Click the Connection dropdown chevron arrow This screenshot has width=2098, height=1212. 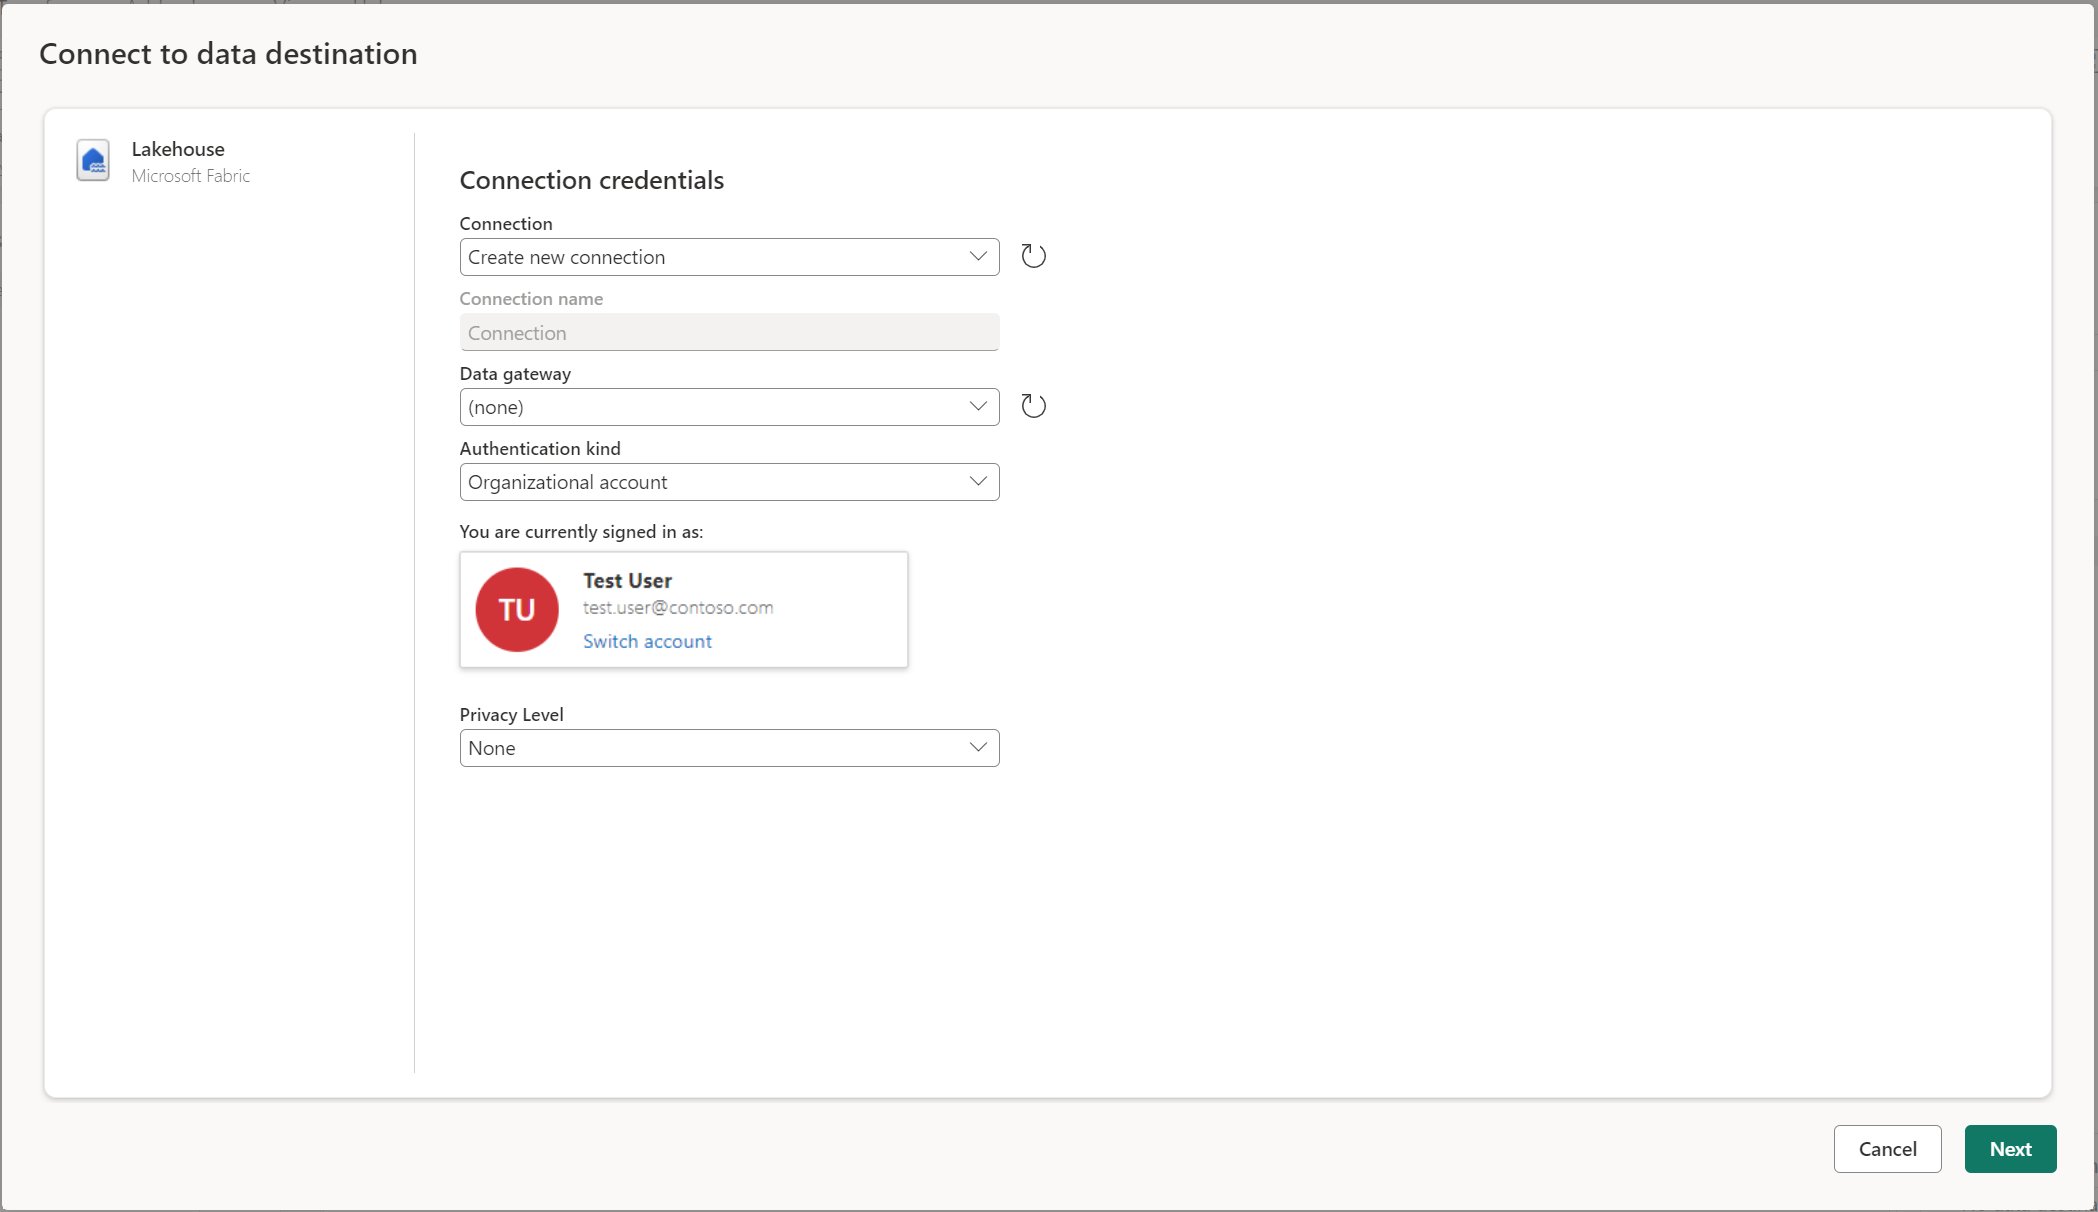(x=978, y=257)
